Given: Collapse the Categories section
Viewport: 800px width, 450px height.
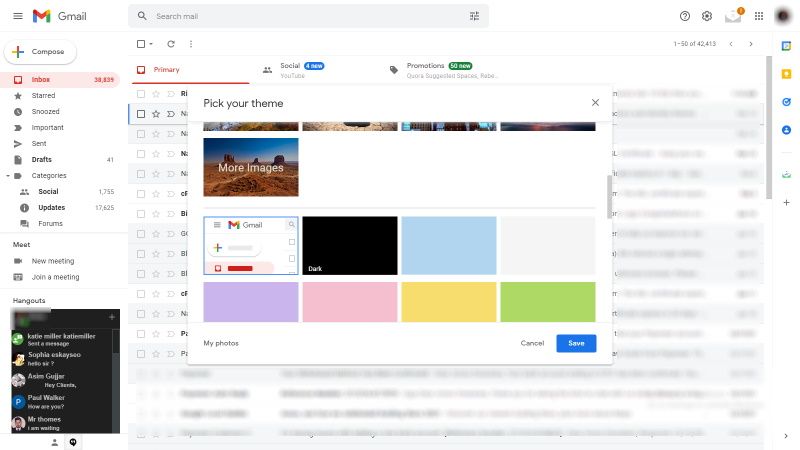Looking at the screenshot, I should (x=8, y=176).
